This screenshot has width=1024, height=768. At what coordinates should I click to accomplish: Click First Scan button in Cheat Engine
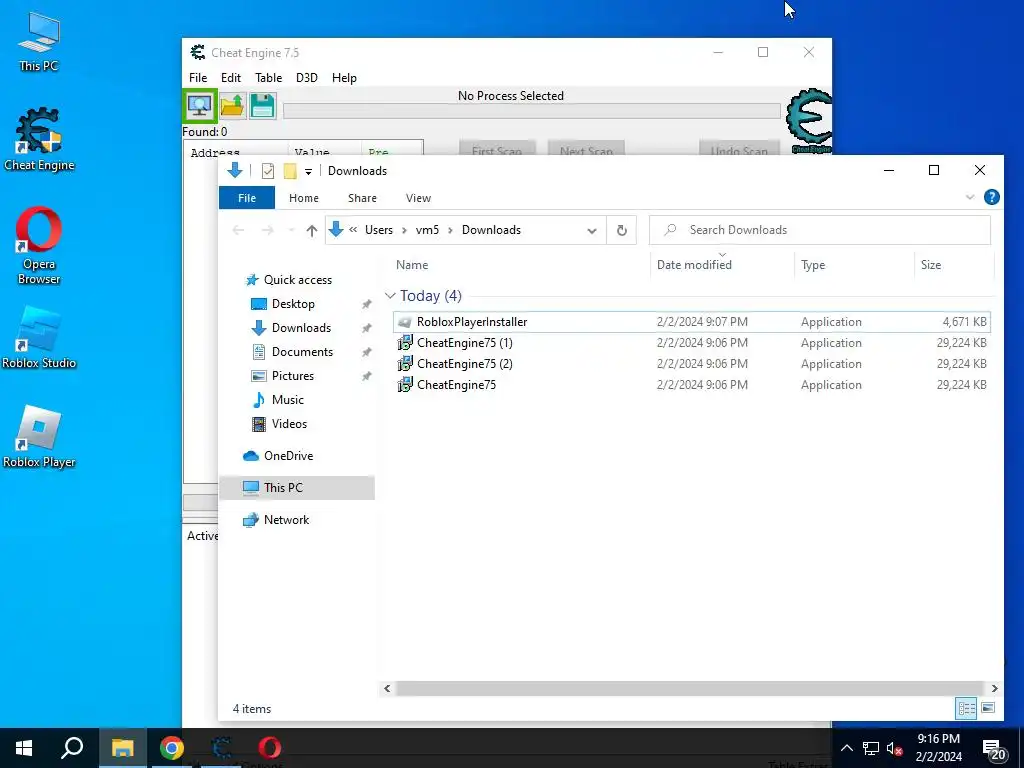[497, 148]
